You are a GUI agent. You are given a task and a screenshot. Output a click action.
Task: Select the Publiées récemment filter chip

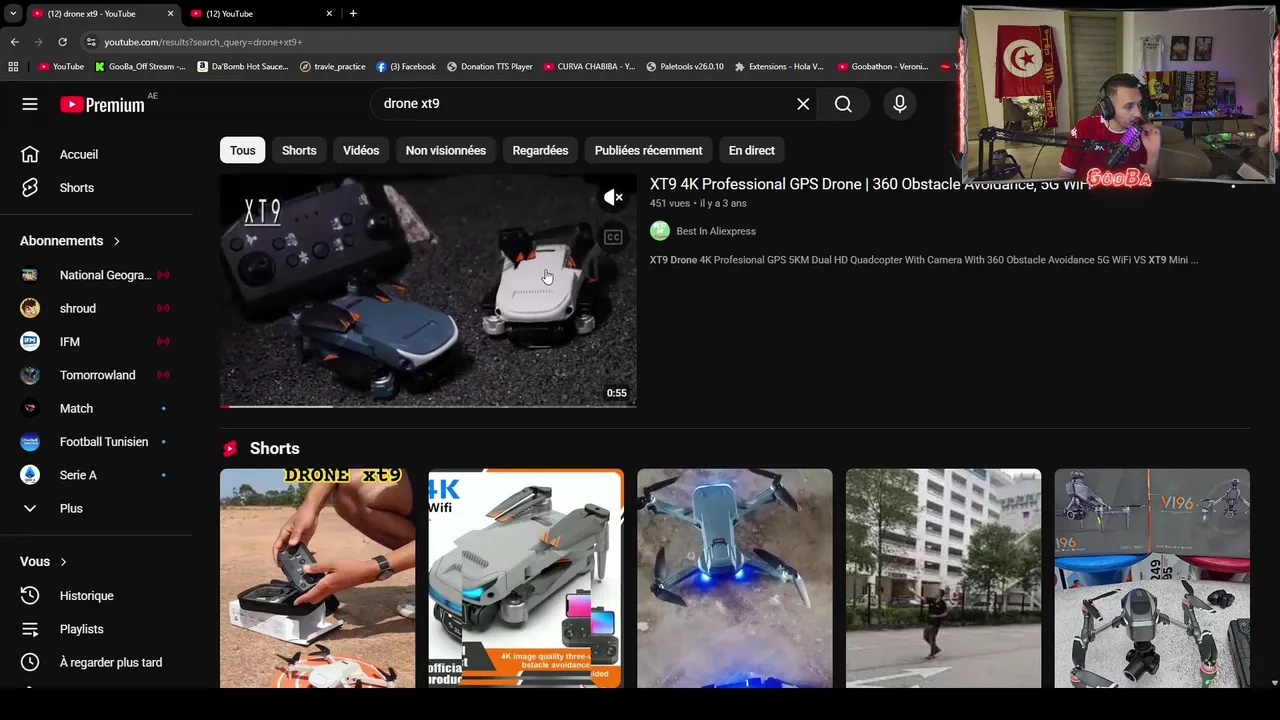(648, 150)
